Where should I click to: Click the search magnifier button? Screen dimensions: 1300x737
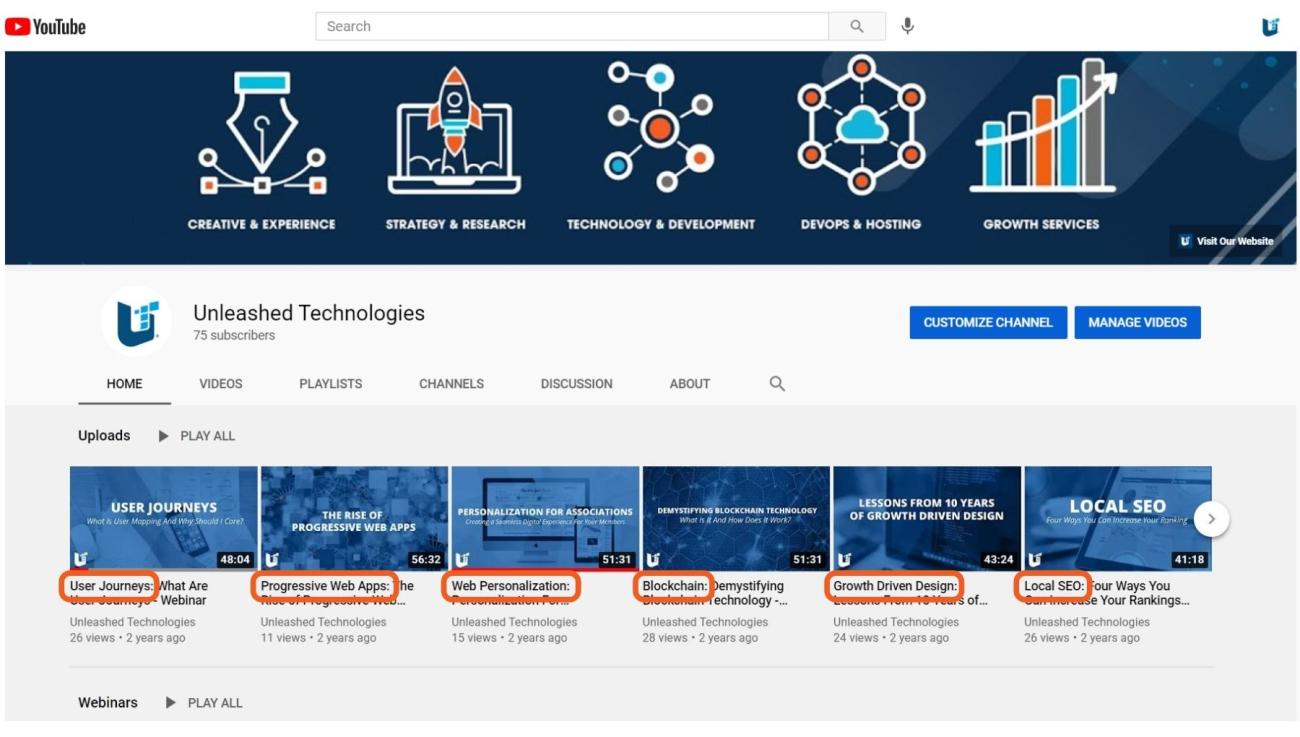pyautogui.click(x=857, y=27)
